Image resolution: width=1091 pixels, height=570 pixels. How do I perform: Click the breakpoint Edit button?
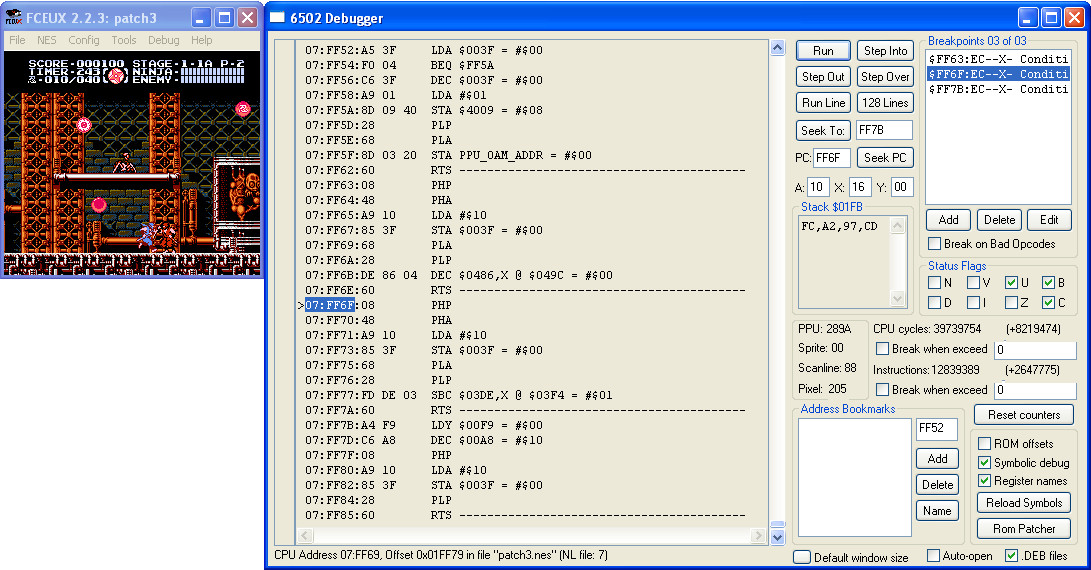[1049, 220]
